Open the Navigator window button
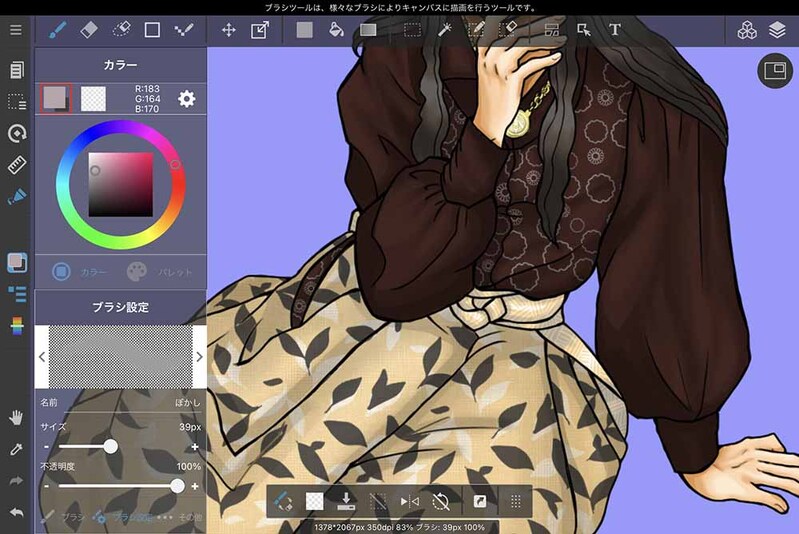This screenshot has width=799, height=534. 775,70
